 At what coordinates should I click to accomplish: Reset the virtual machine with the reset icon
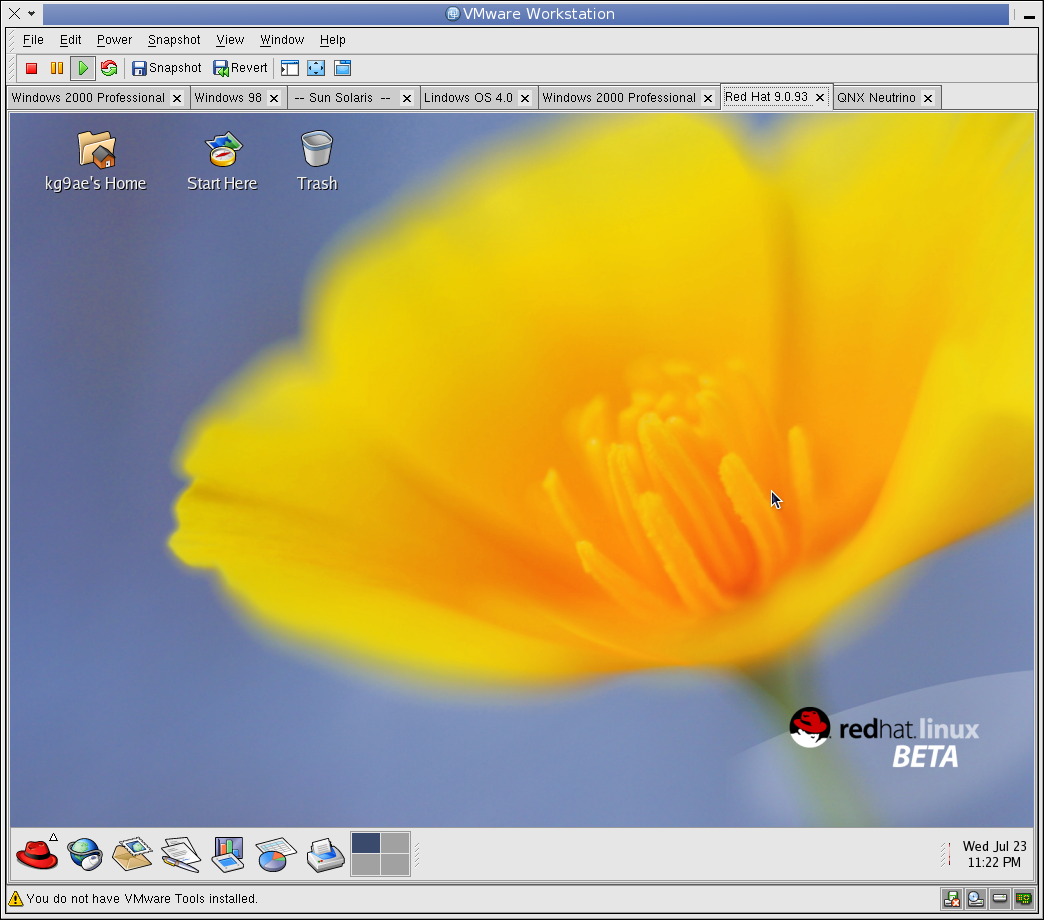click(109, 68)
